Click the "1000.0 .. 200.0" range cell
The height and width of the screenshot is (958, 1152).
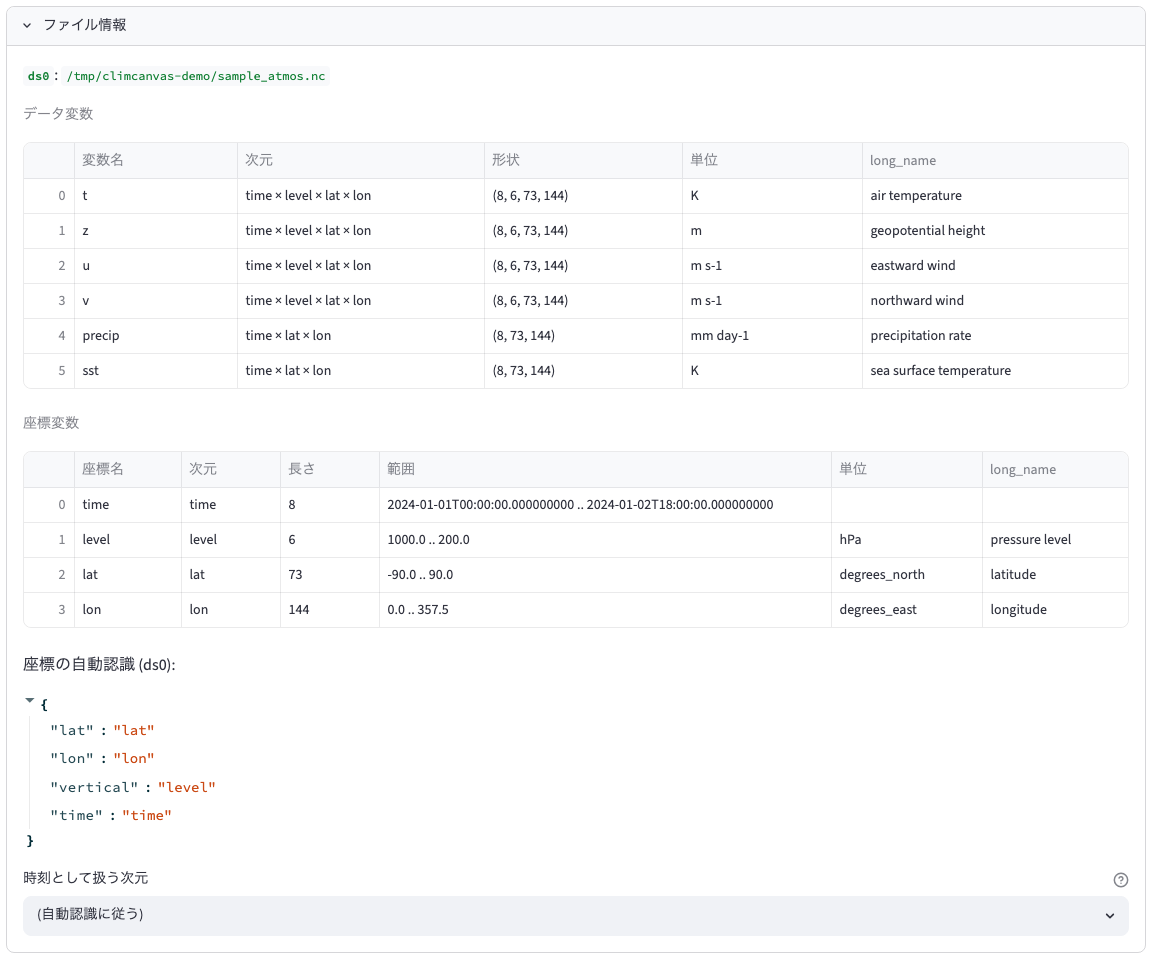[x=605, y=540]
